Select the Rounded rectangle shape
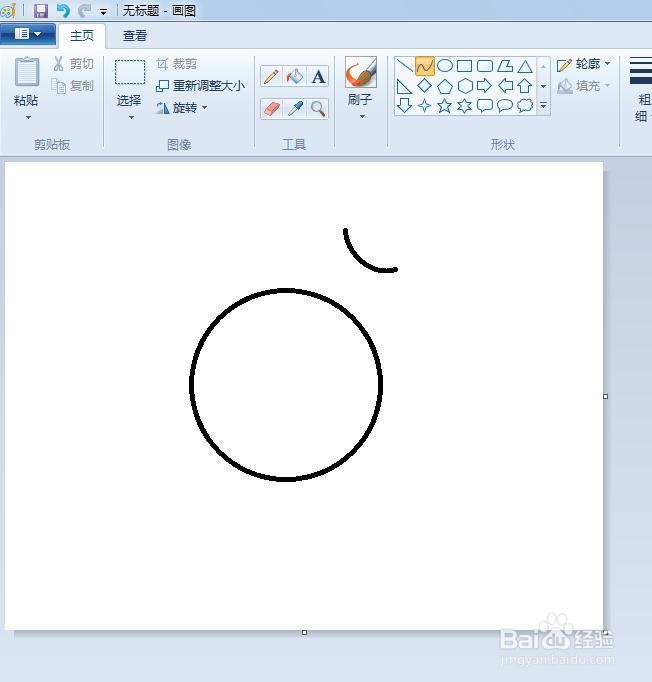652x682 pixels. [485, 66]
